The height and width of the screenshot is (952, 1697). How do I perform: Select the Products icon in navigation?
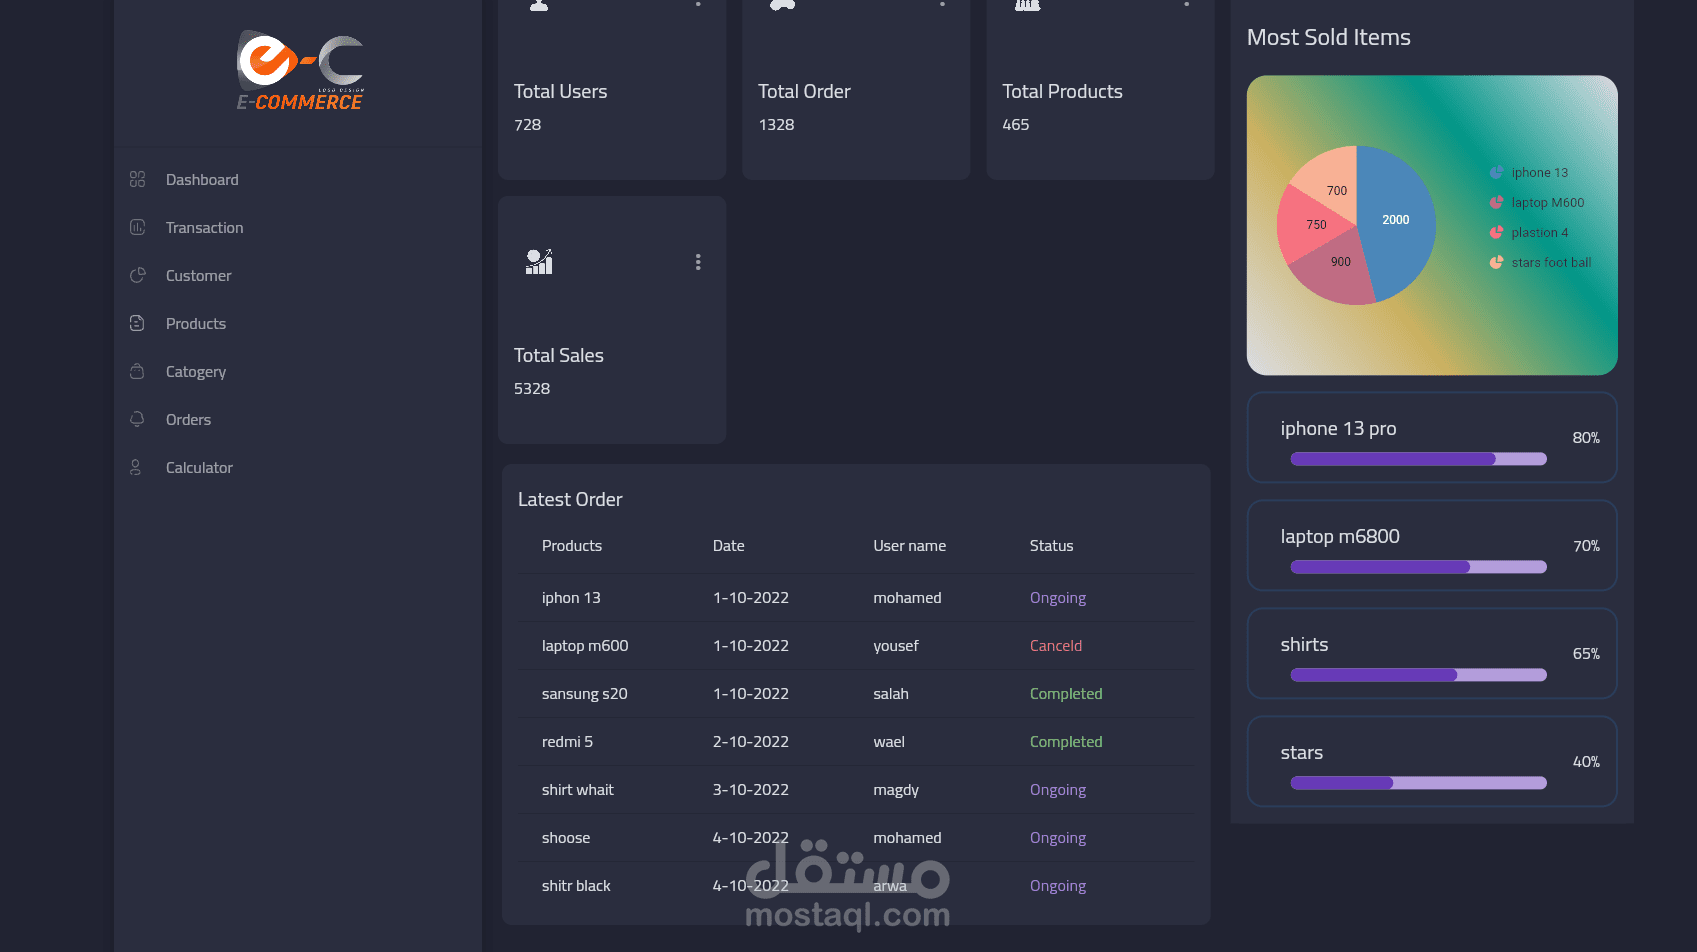(x=137, y=323)
